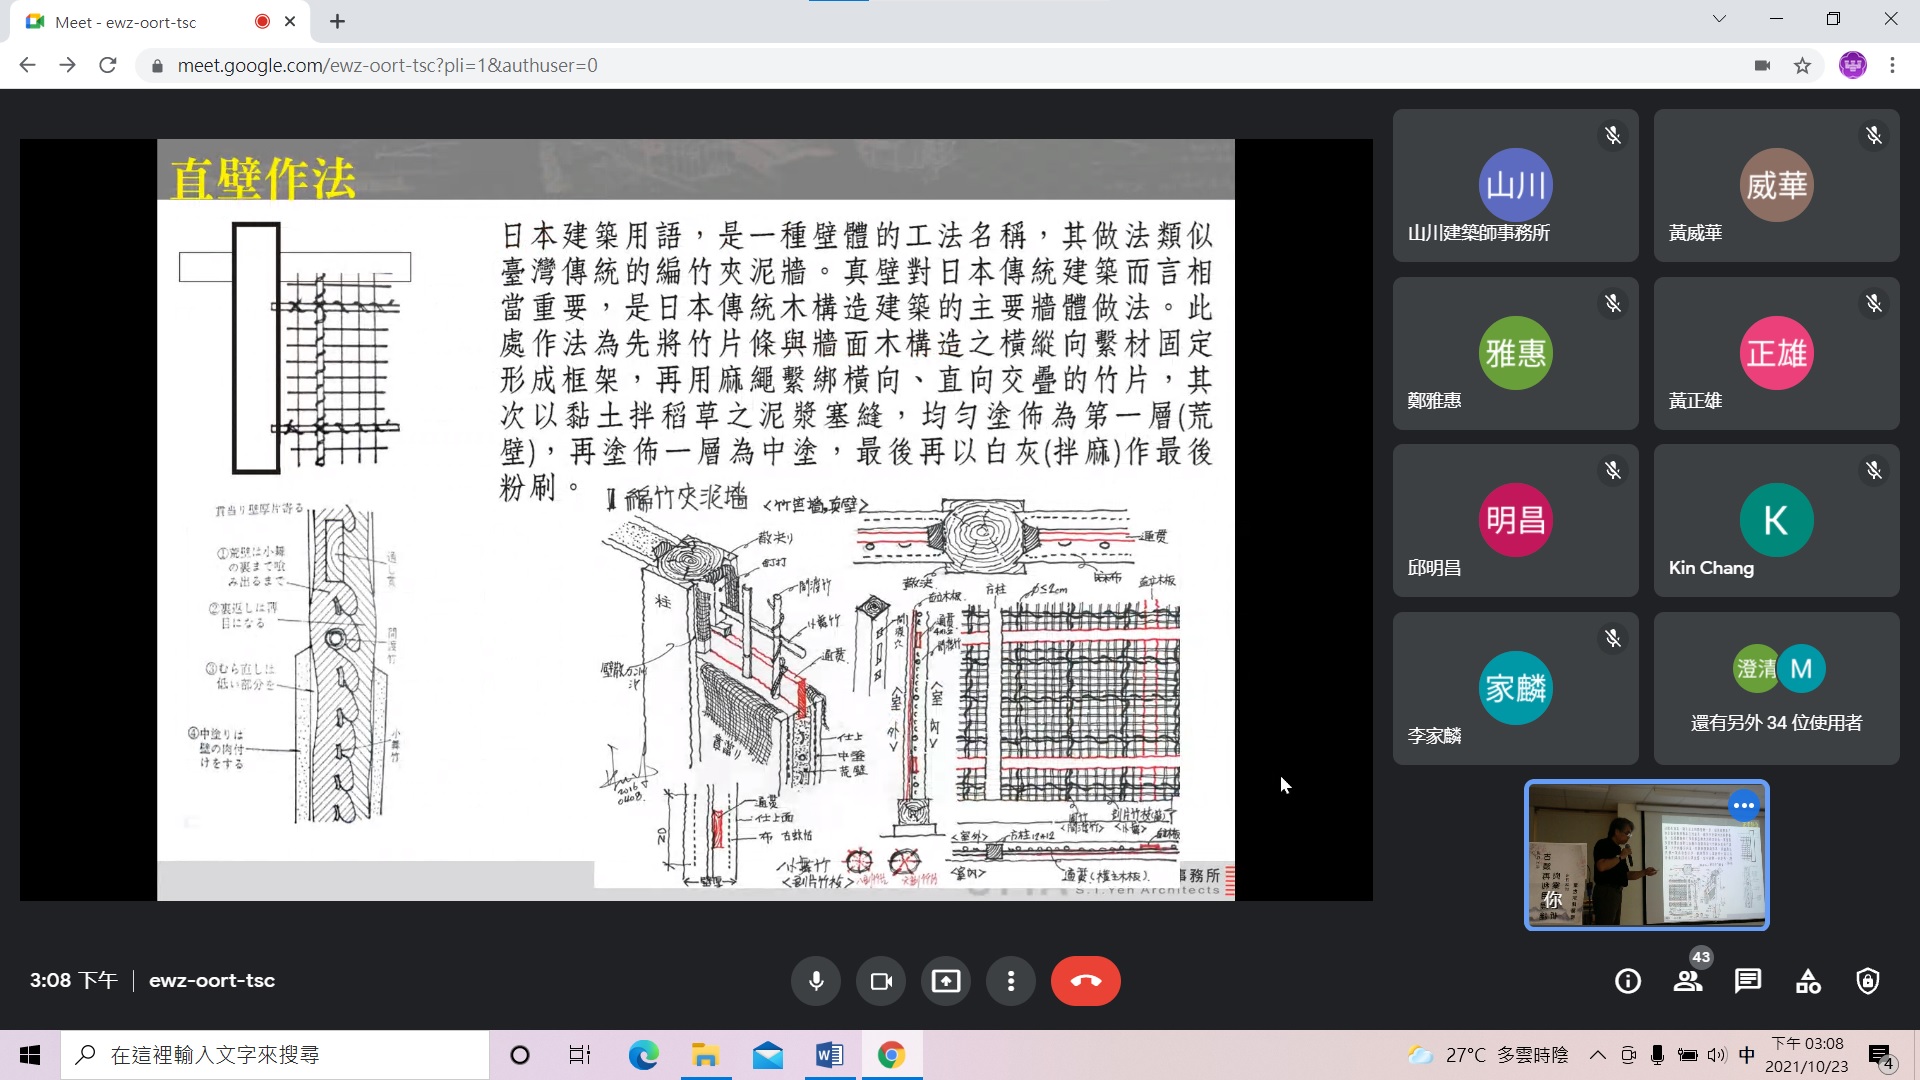The width and height of the screenshot is (1920, 1080).
Task: Turn off the camera in Meet
Action: tap(881, 981)
